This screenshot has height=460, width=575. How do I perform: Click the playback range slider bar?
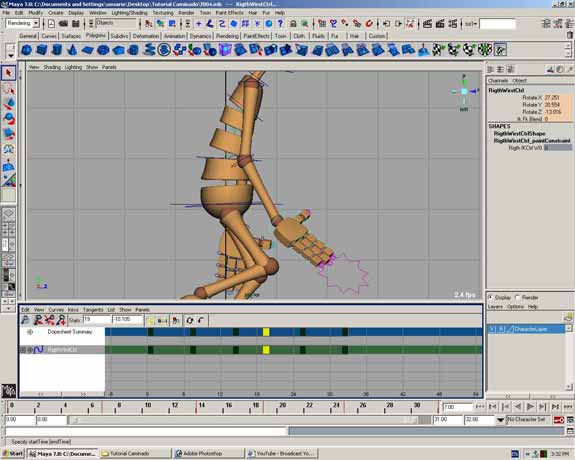244,420
